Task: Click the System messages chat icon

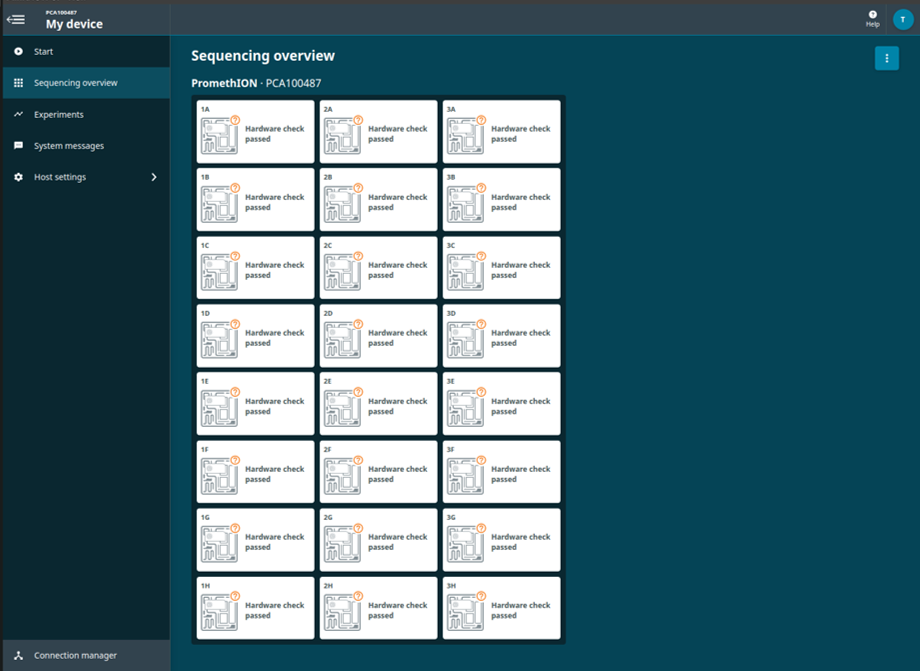Action: 19,145
